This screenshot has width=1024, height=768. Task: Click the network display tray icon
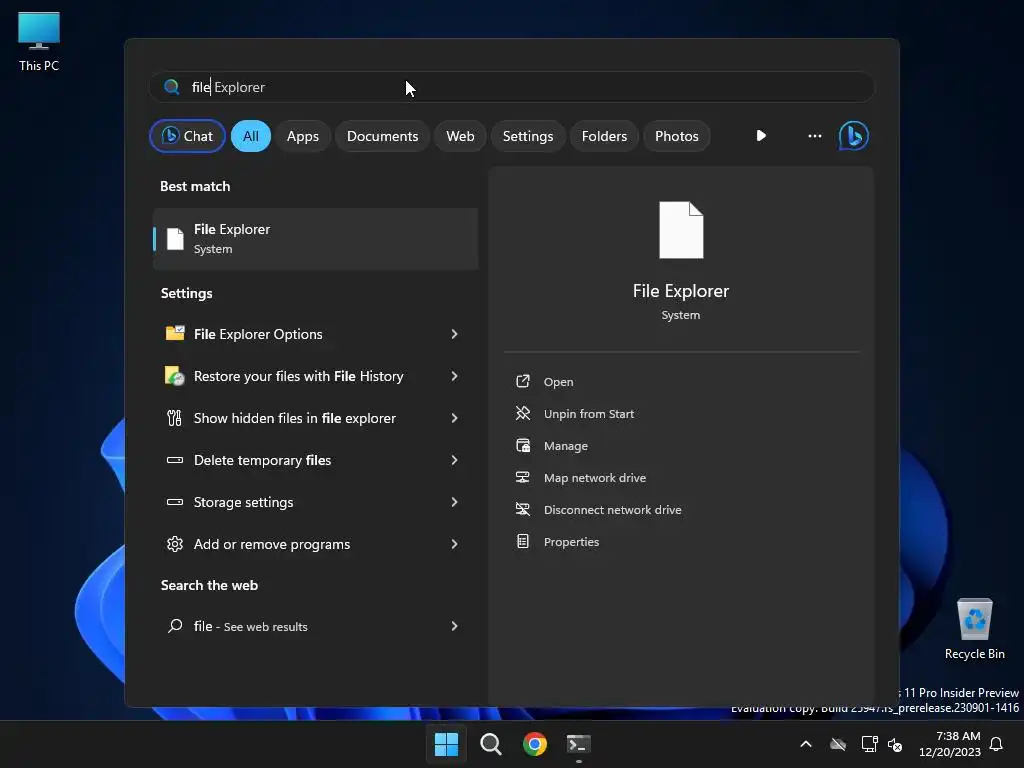pyautogui.click(x=869, y=744)
